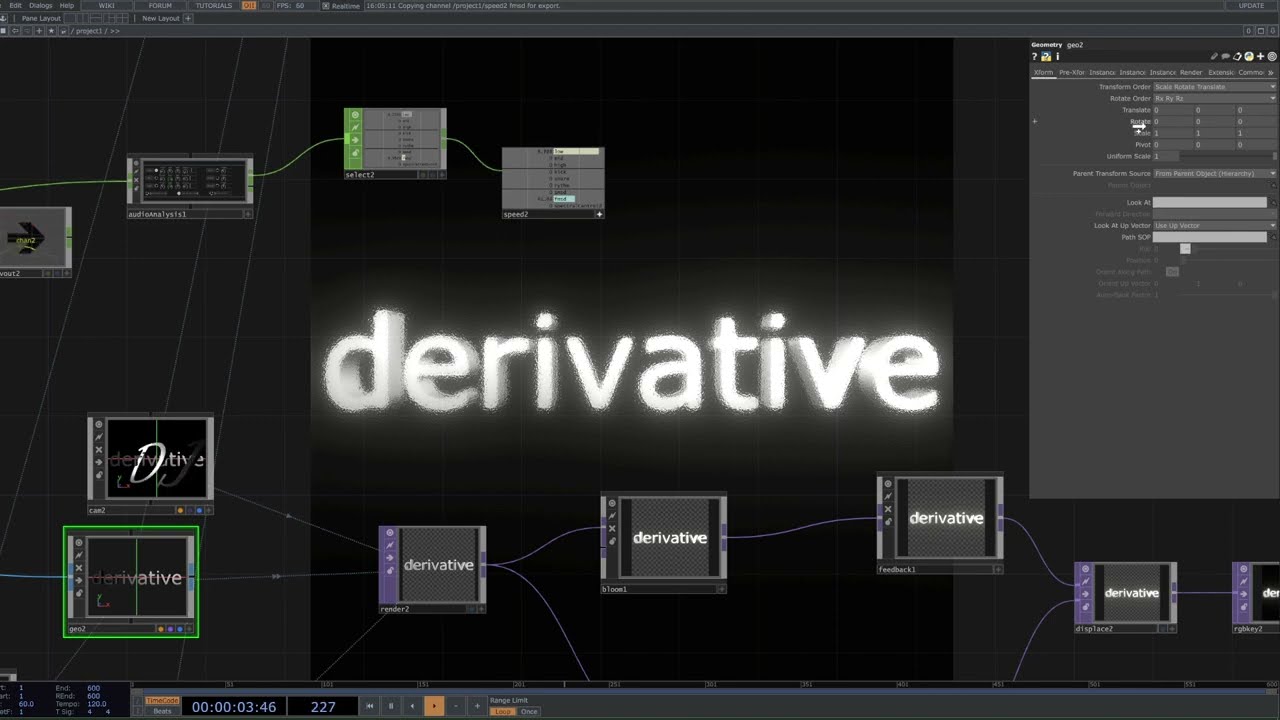This screenshot has width=1280, height=720.
Task: Open the Look At Up Vector dropdown
Action: coord(1215,225)
